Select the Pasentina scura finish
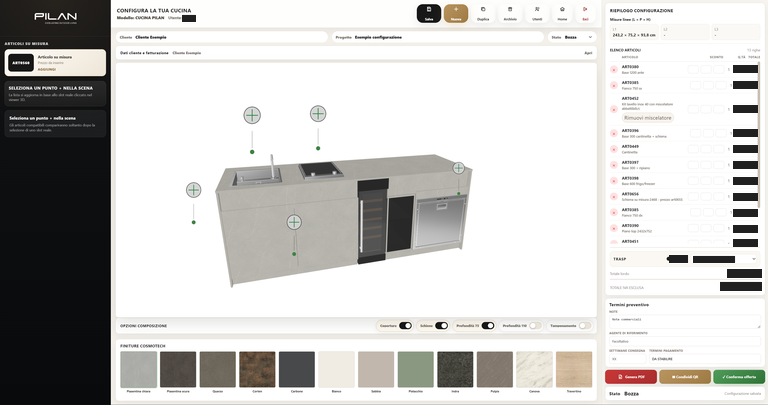The width and height of the screenshot is (768, 405). click(178, 369)
